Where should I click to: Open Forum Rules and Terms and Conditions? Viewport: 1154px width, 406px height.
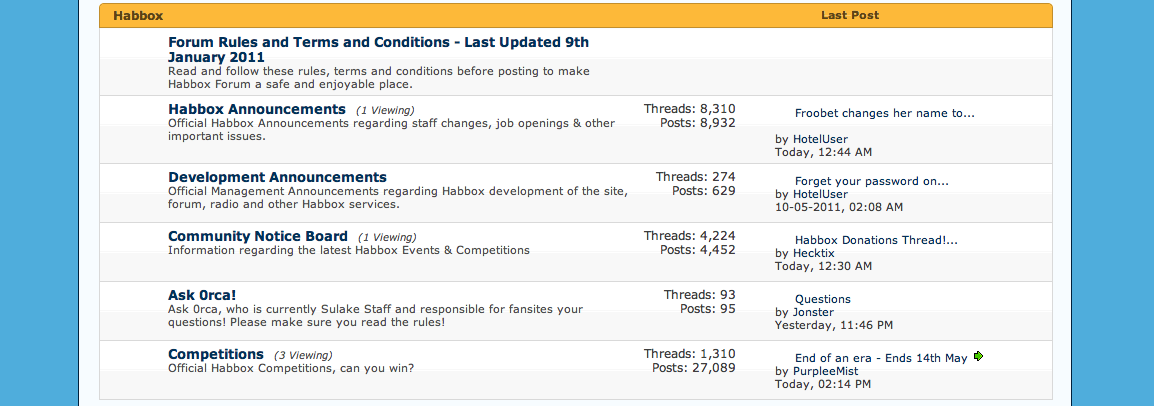(x=378, y=49)
